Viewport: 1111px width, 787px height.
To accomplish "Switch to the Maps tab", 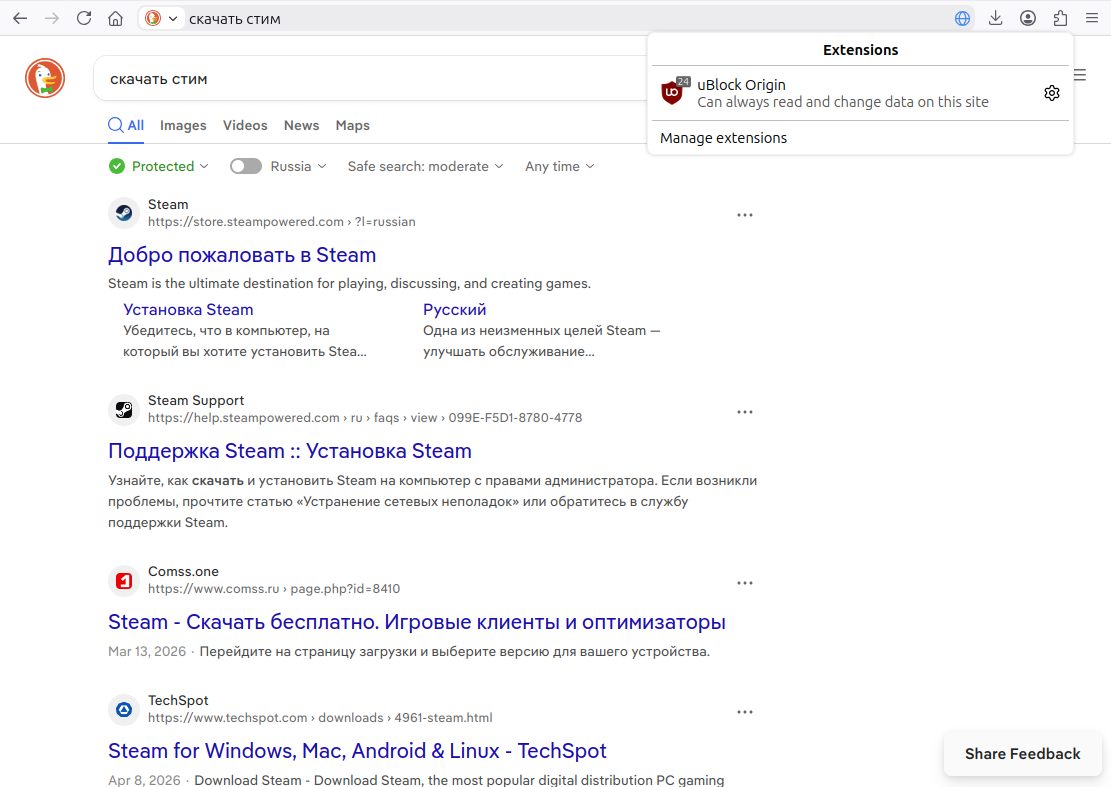I will coord(352,125).
